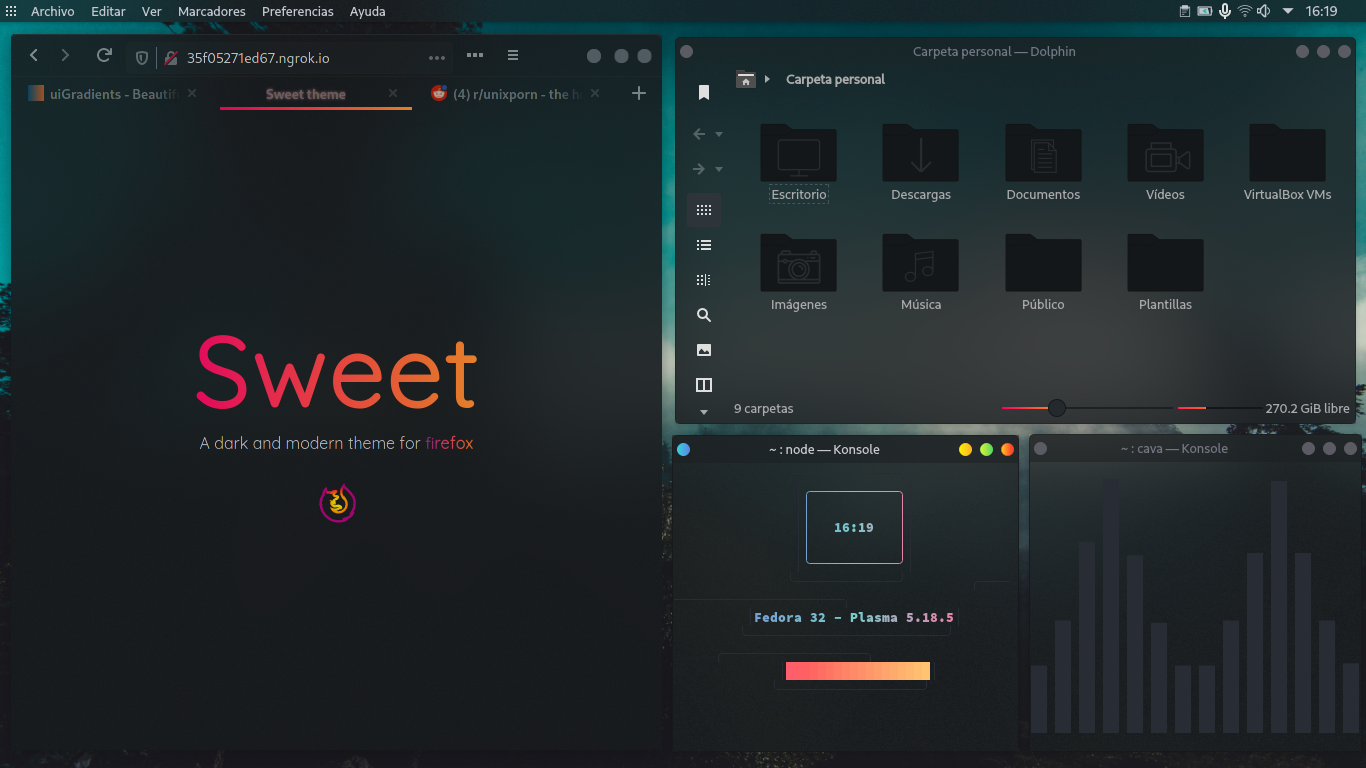Expand Dolphin back history dropdown arrow
This screenshot has width=1366, height=768.
(718, 134)
